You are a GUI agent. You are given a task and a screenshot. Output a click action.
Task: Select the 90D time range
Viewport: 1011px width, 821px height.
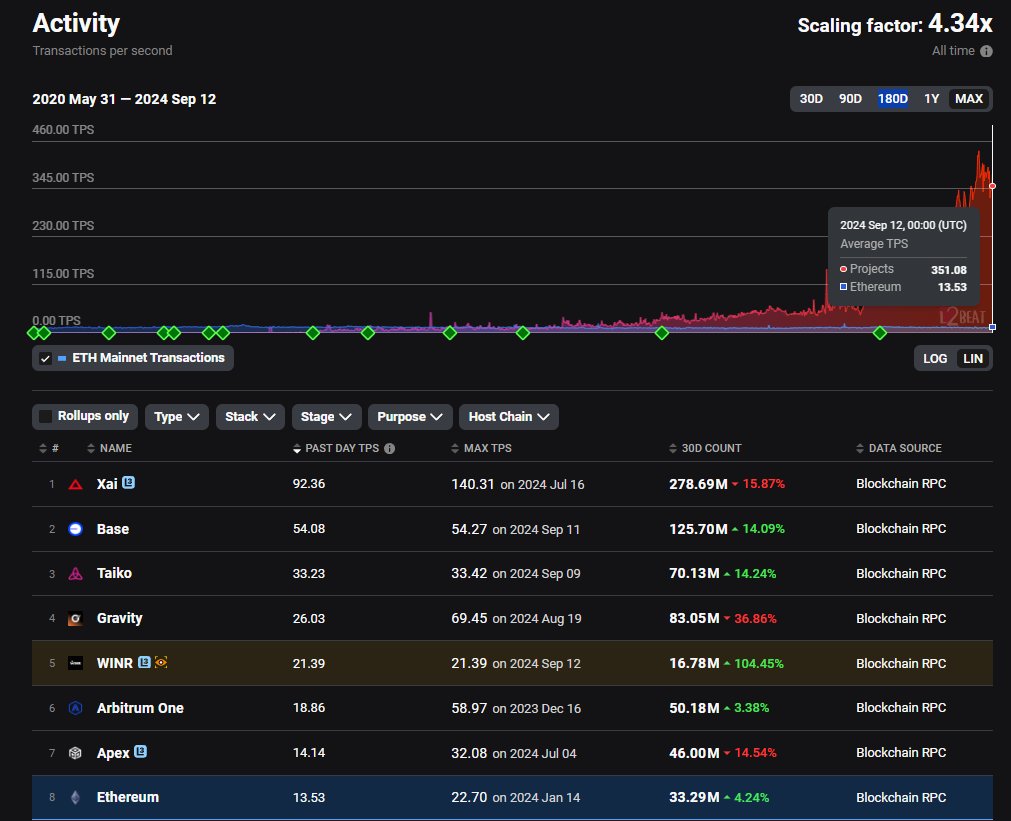tap(850, 99)
